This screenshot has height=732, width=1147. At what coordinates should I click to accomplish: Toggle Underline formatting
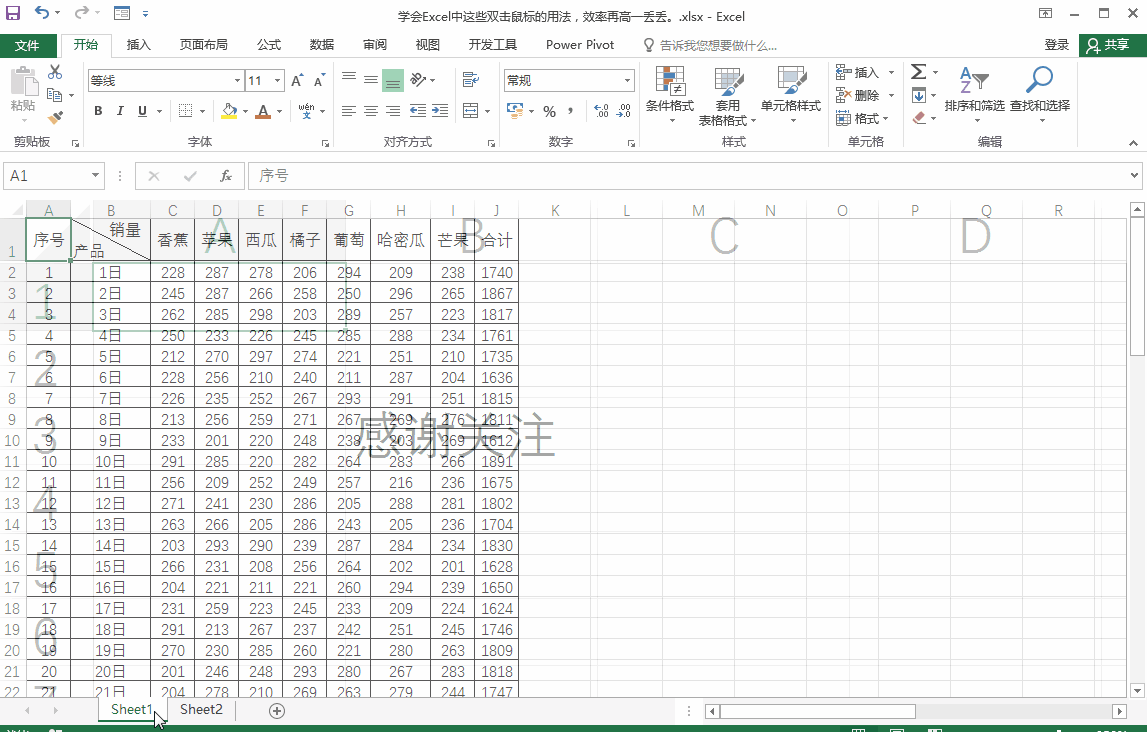[142, 110]
